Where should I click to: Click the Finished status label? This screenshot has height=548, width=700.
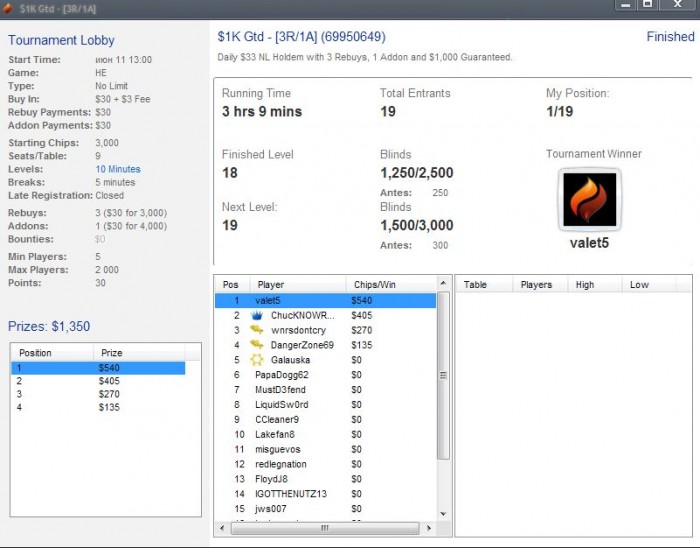(x=671, y=37)
